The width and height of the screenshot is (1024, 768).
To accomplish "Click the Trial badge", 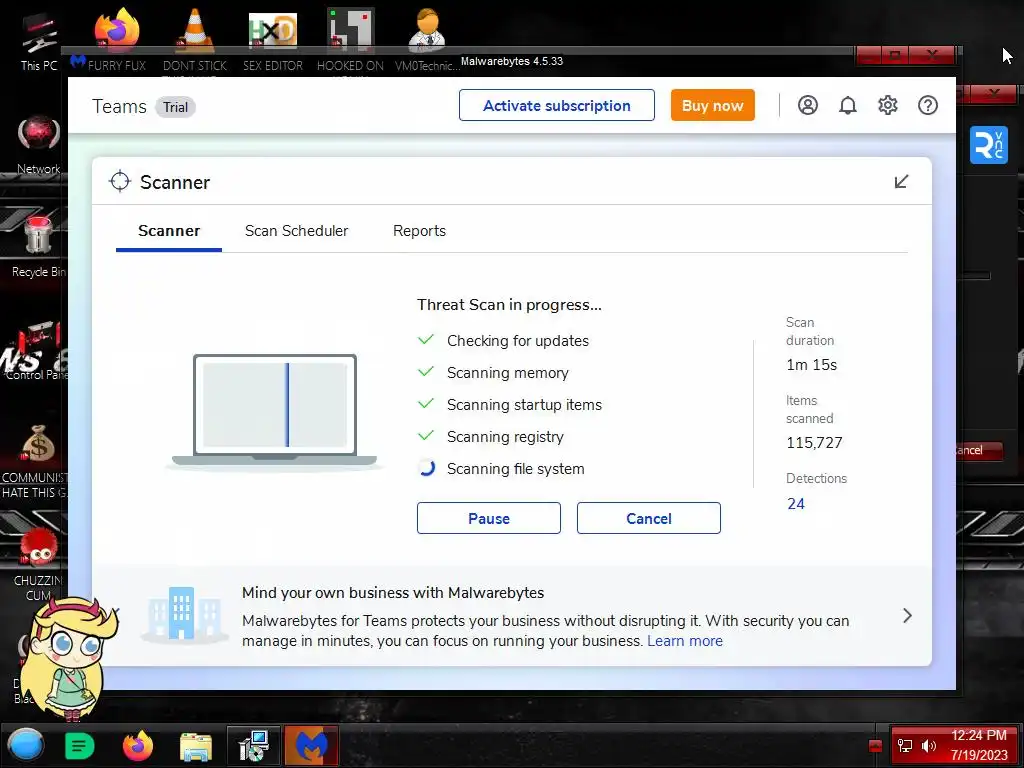I will [175, 107].
